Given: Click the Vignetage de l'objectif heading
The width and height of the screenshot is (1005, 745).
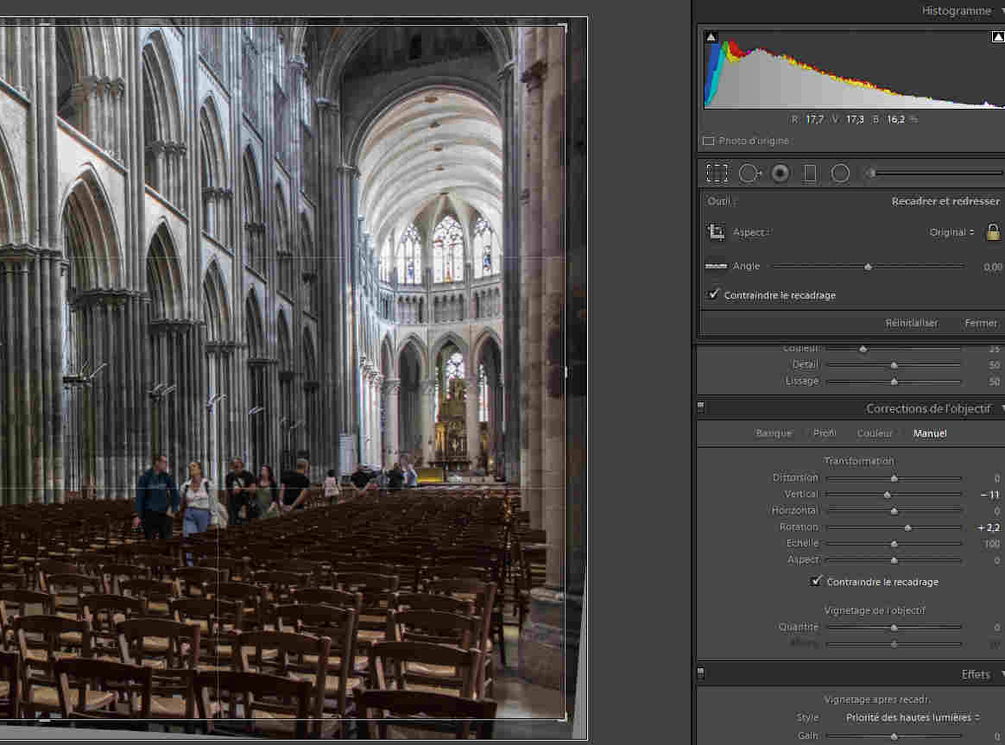Looking at the screenshot, I should pyautogui.click(x=874, y=610).
